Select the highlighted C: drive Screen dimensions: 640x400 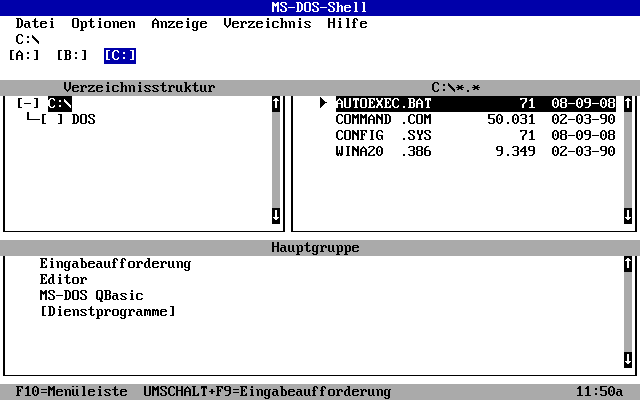point(119,55)
